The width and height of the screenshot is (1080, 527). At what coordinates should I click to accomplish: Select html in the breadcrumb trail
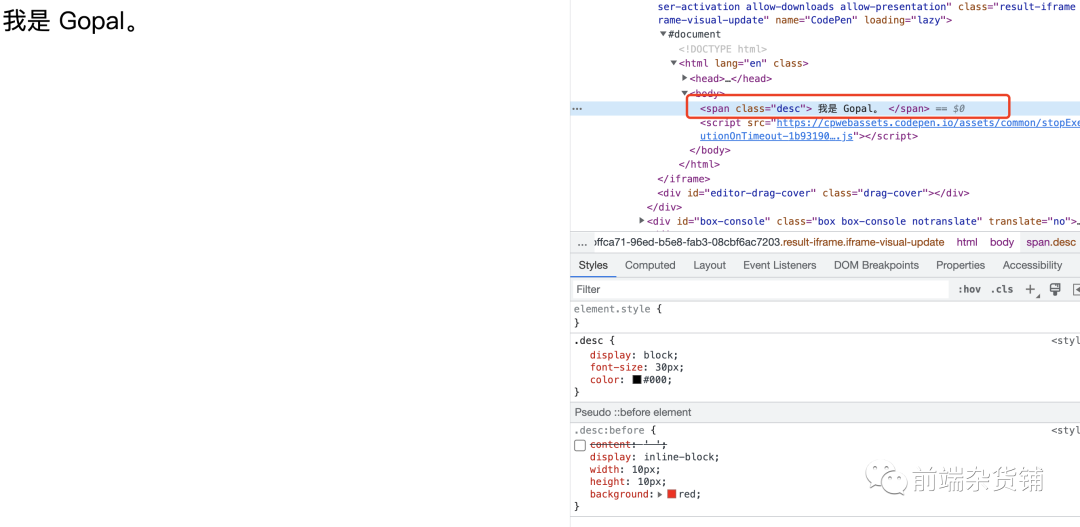tap(967, 242)
